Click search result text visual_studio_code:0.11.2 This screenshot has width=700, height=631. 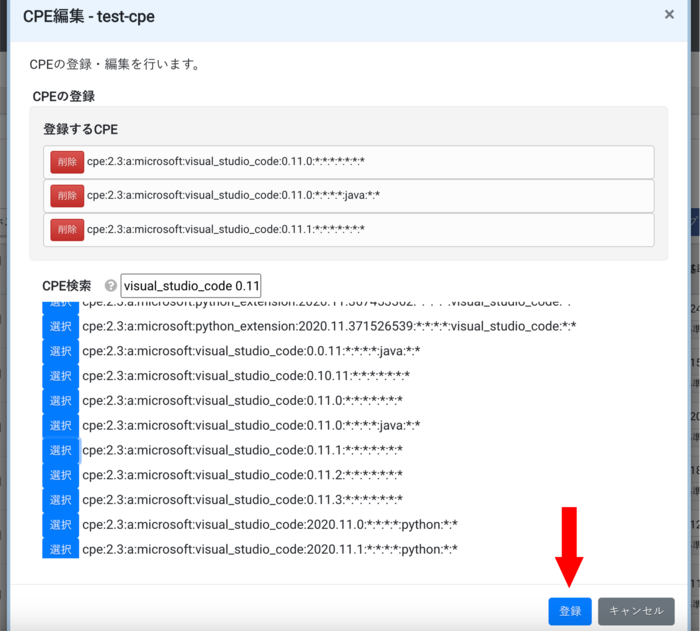click(242, 475)
